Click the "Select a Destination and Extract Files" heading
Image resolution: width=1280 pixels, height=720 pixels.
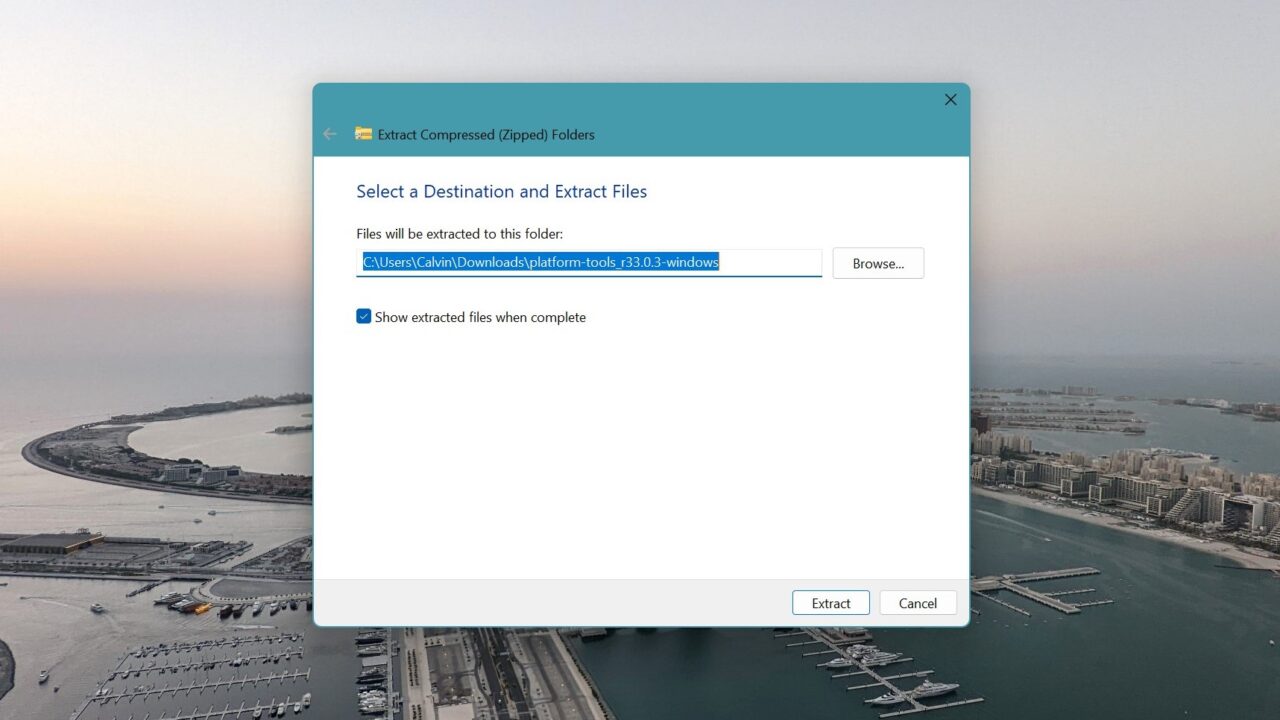tap(501, 191)
